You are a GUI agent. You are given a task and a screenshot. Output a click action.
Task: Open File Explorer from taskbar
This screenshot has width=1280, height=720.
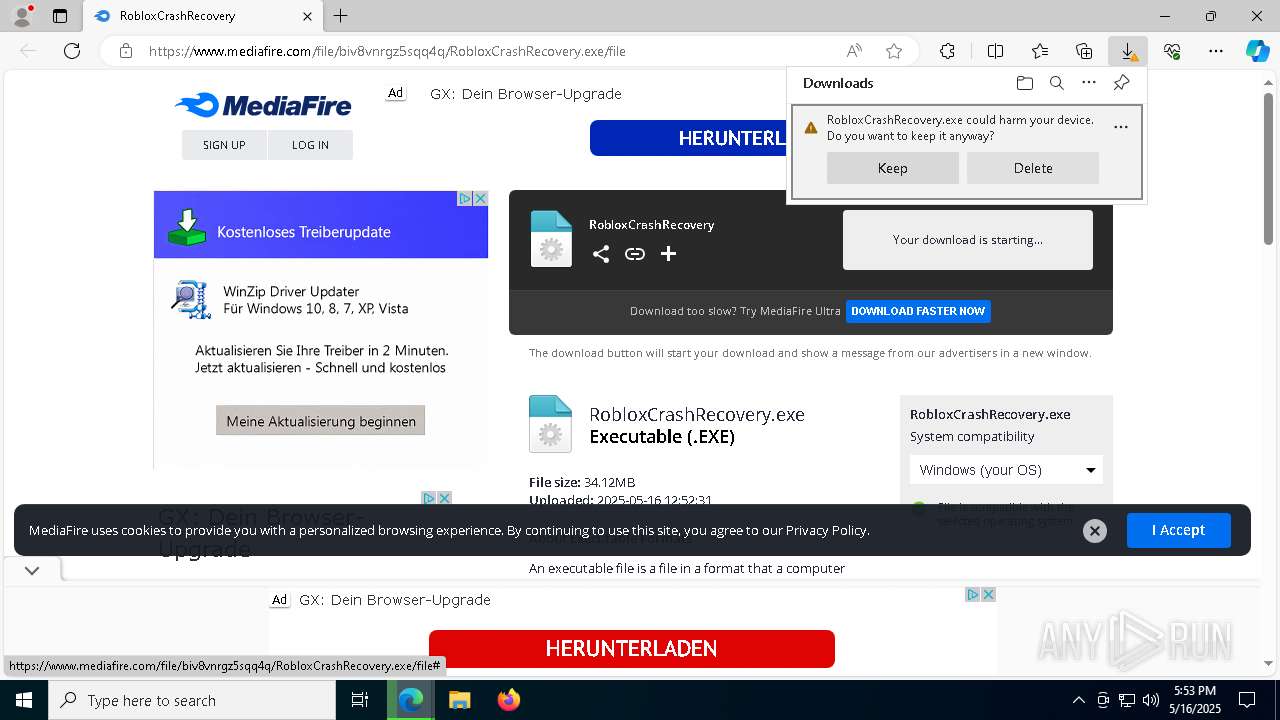[459, 700]
